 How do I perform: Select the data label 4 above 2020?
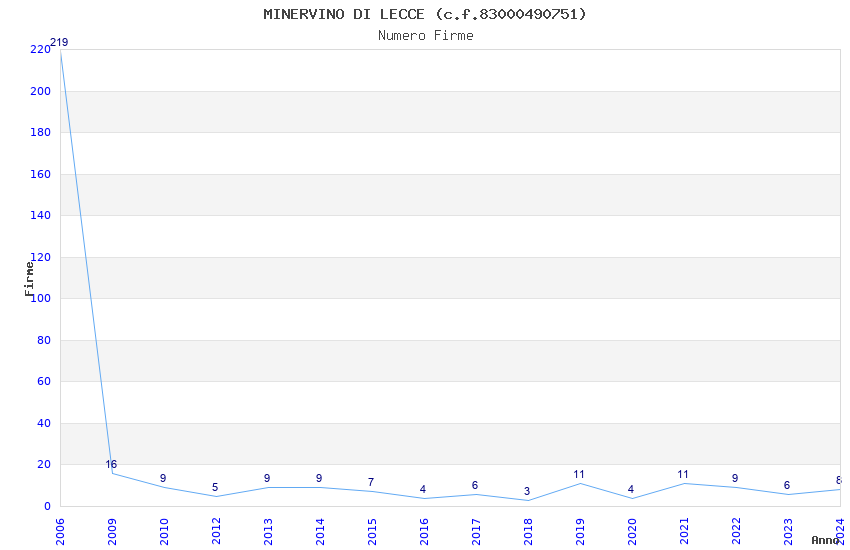(x=631, y=489)
